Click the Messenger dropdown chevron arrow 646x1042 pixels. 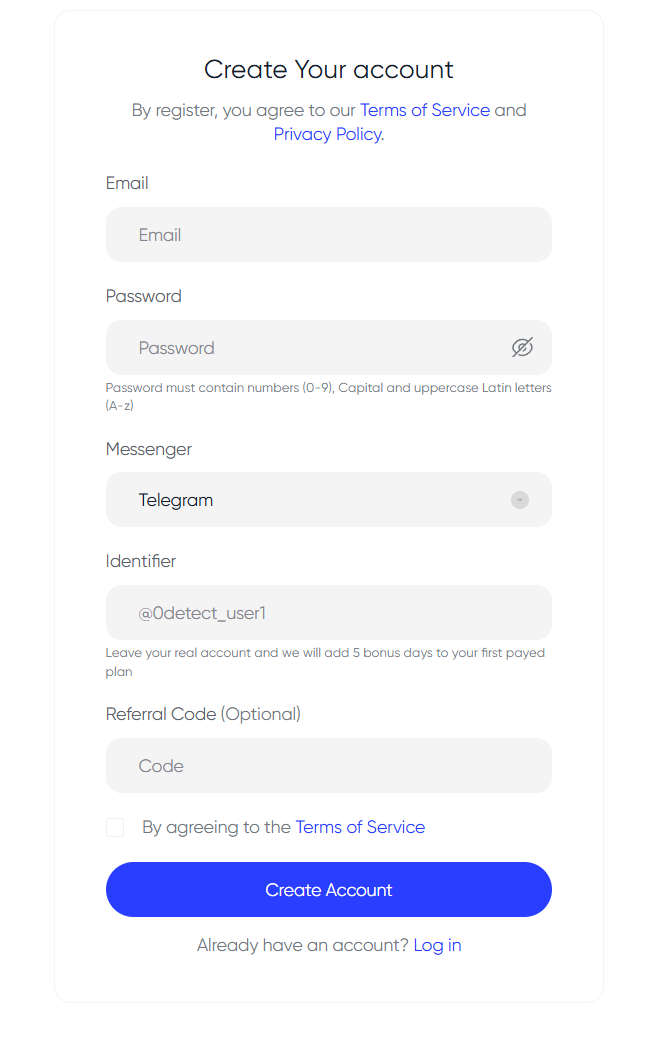tap(520, 500)
